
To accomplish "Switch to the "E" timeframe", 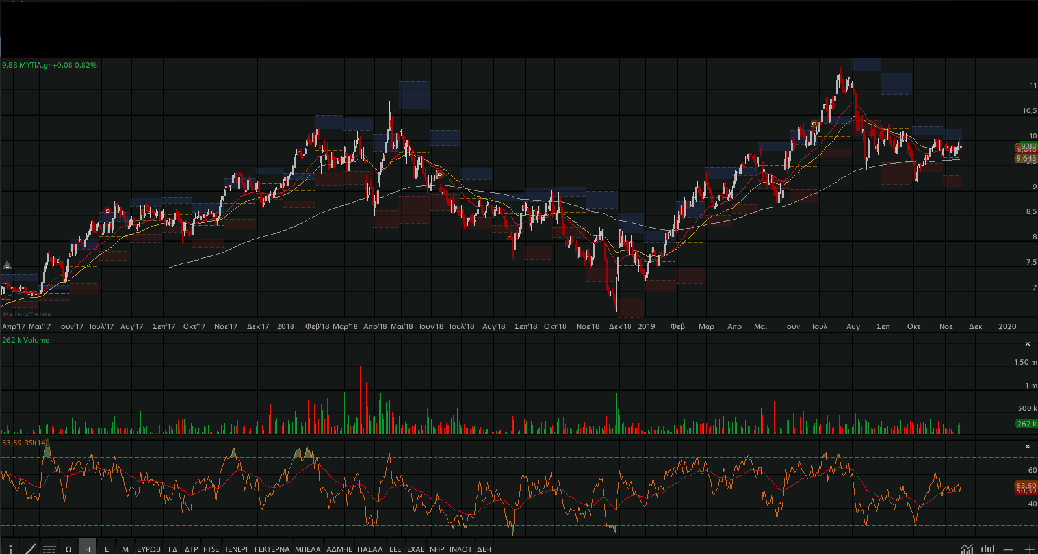I will 106,548.
